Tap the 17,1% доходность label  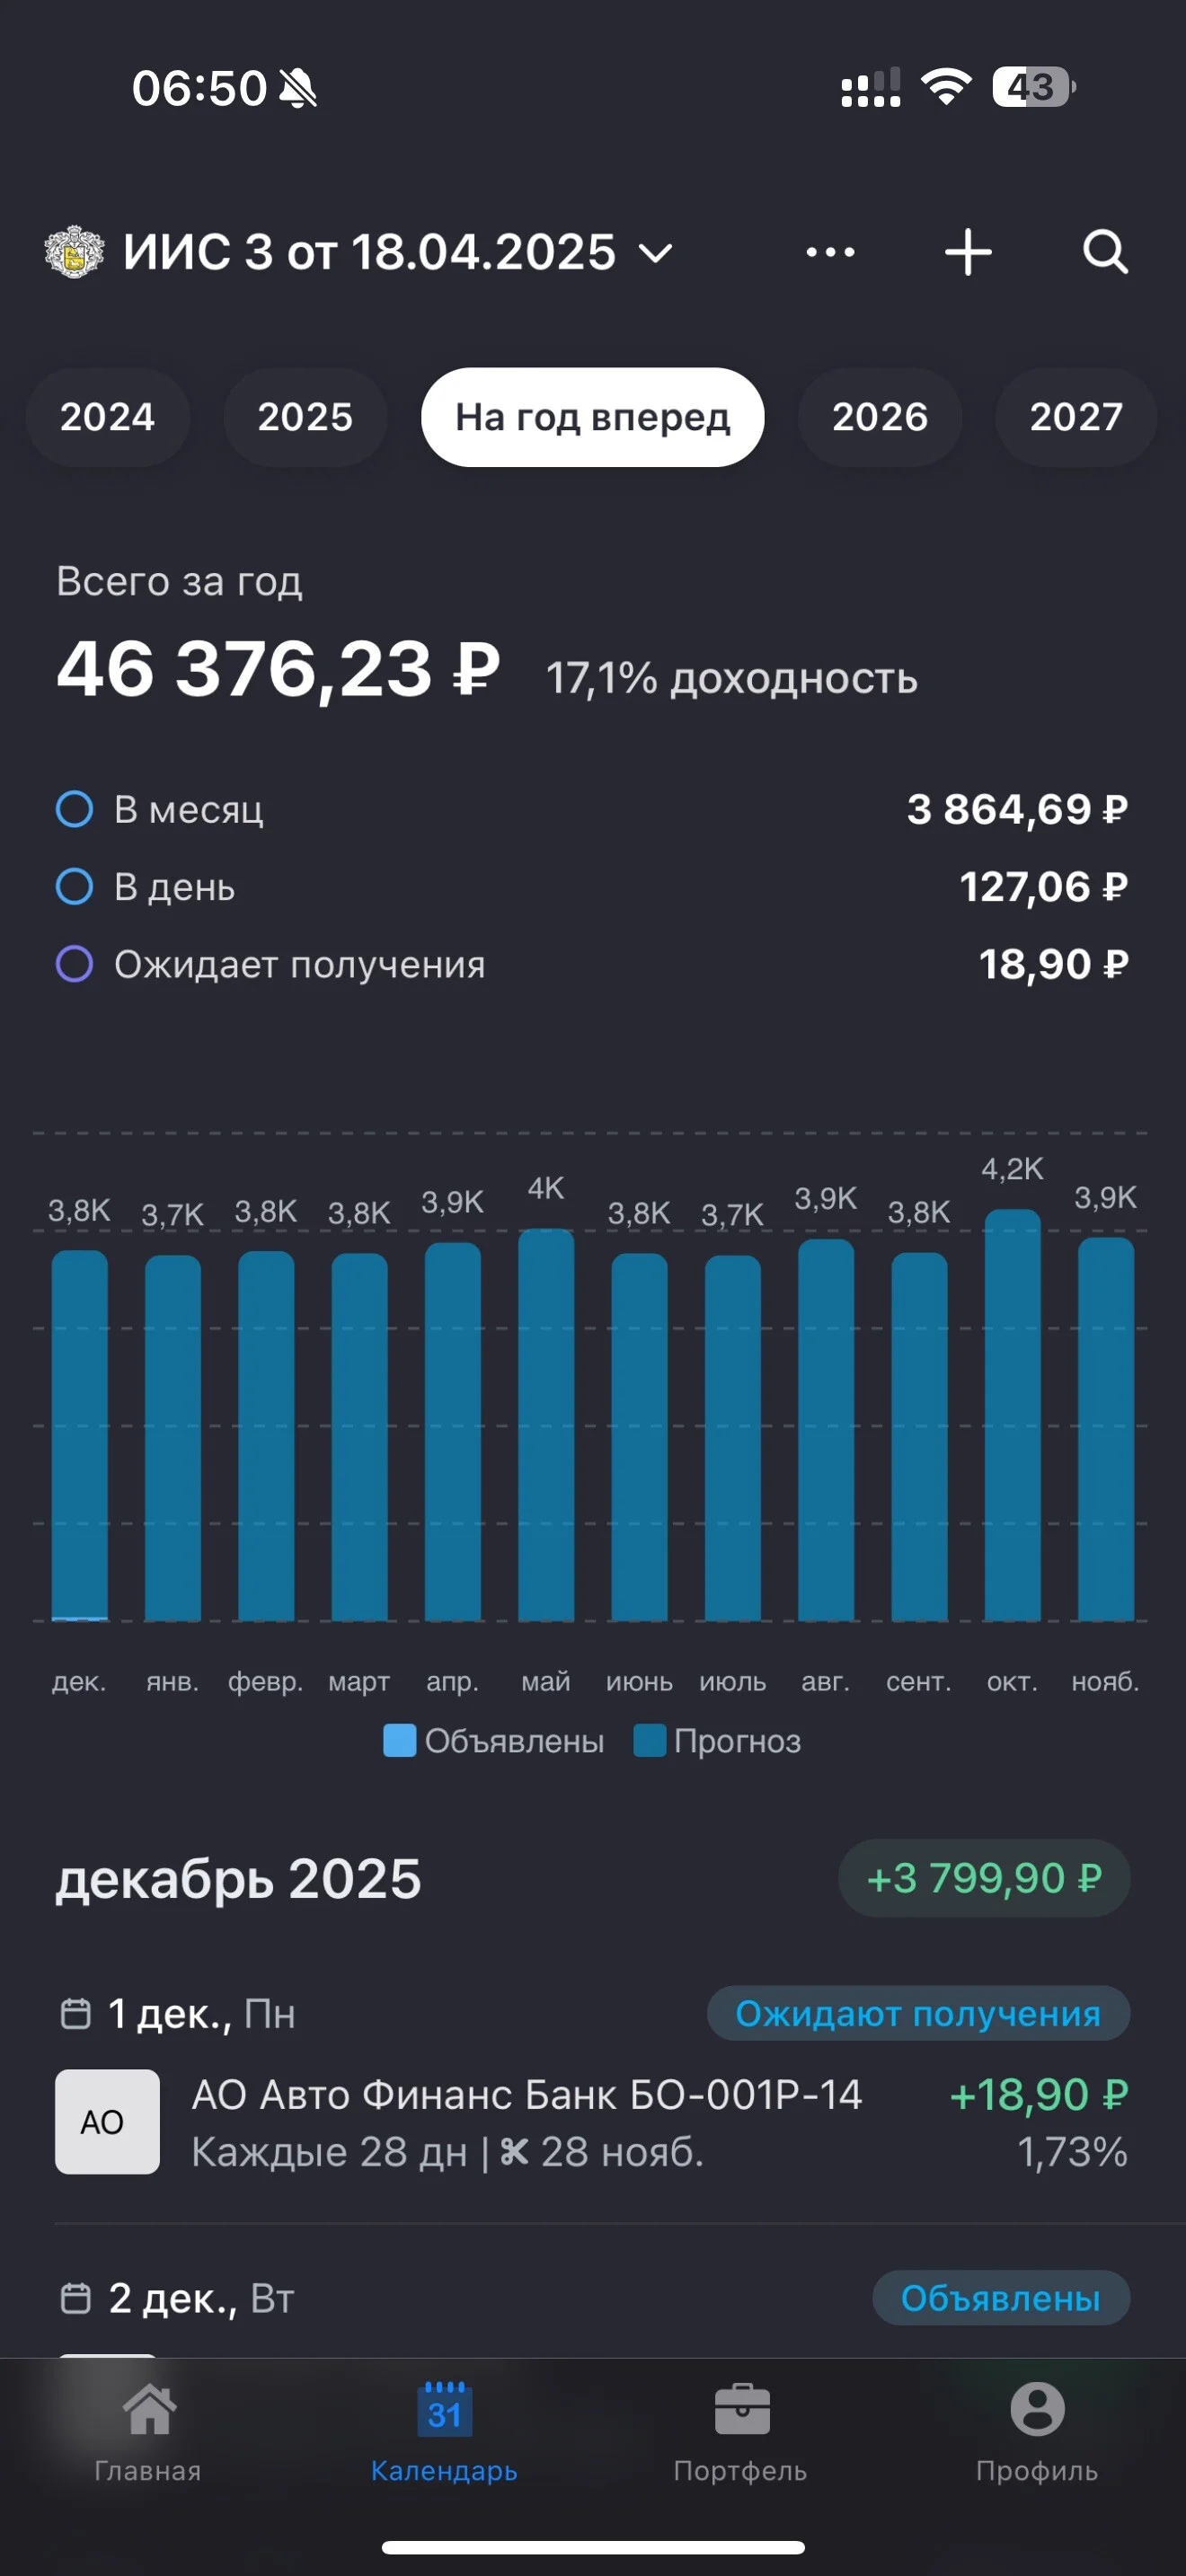731,678
